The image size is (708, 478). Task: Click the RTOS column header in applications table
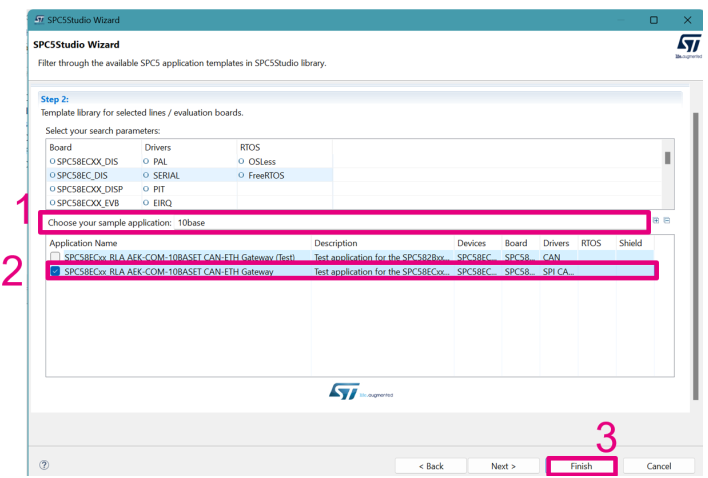pyautogui.click(x=591, y=243)
